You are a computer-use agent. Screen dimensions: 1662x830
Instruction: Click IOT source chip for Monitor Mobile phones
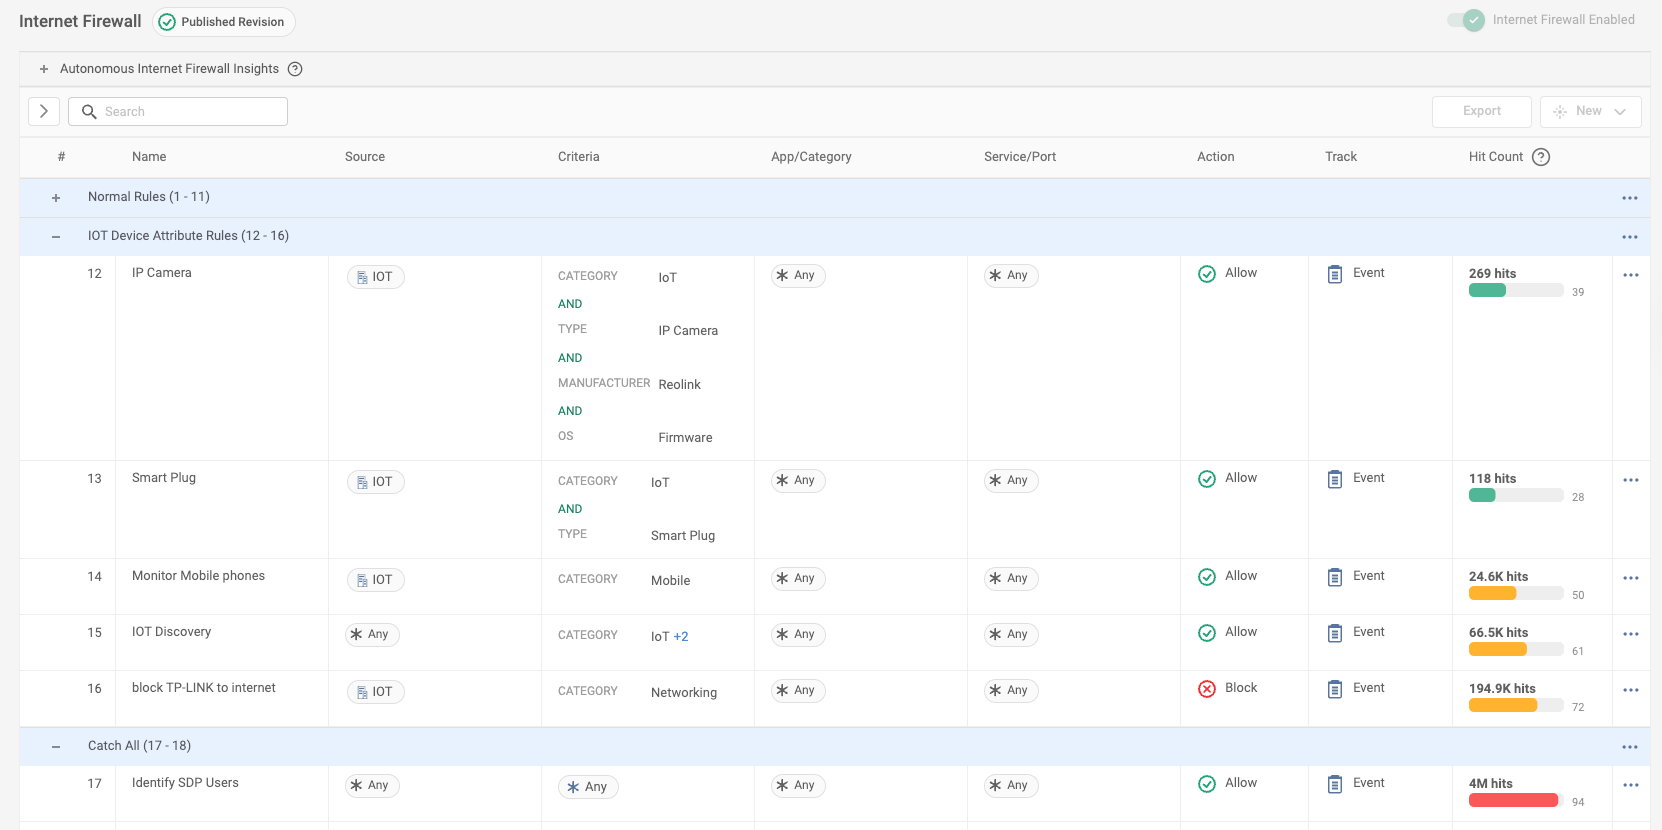(x=375, y=580)
